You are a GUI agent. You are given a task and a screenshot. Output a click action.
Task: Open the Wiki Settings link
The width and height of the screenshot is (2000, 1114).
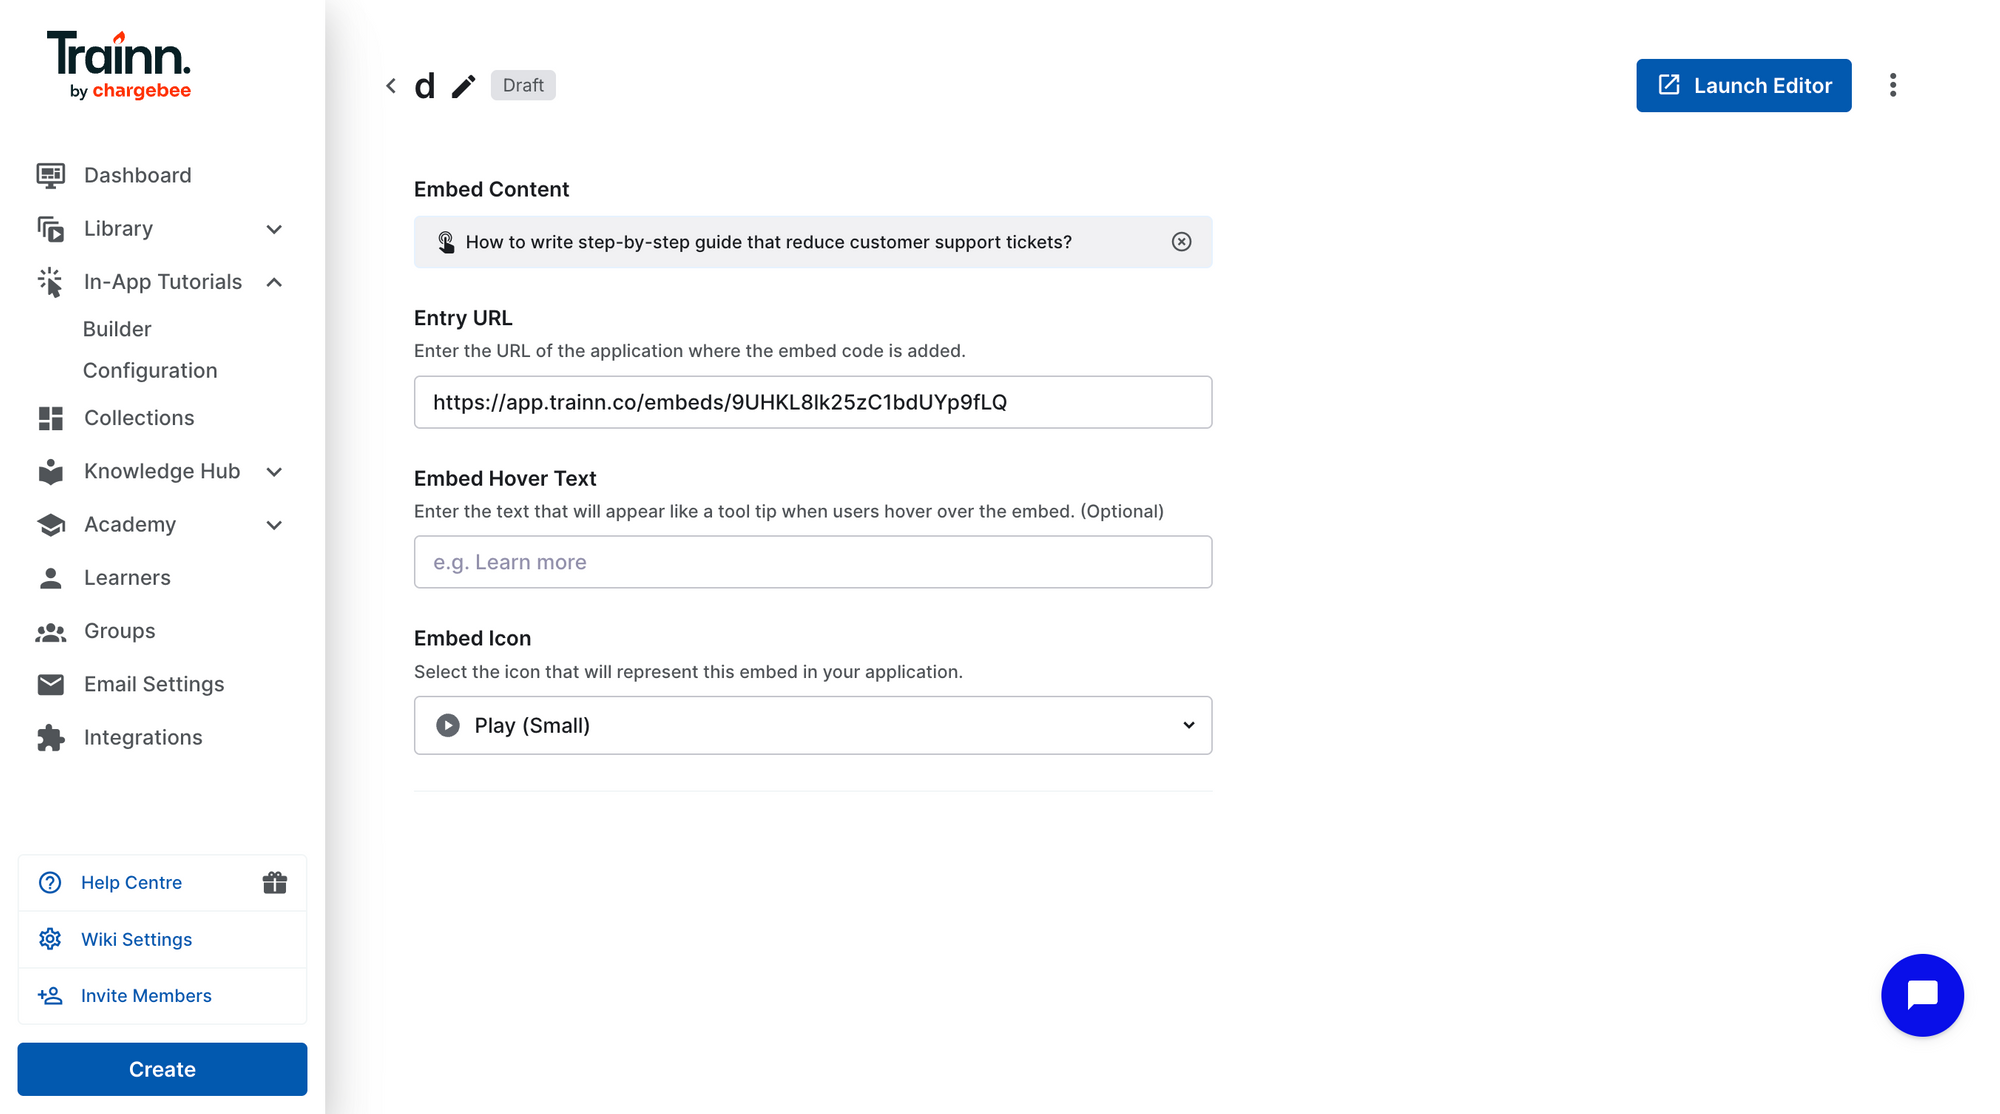(136, 939)
